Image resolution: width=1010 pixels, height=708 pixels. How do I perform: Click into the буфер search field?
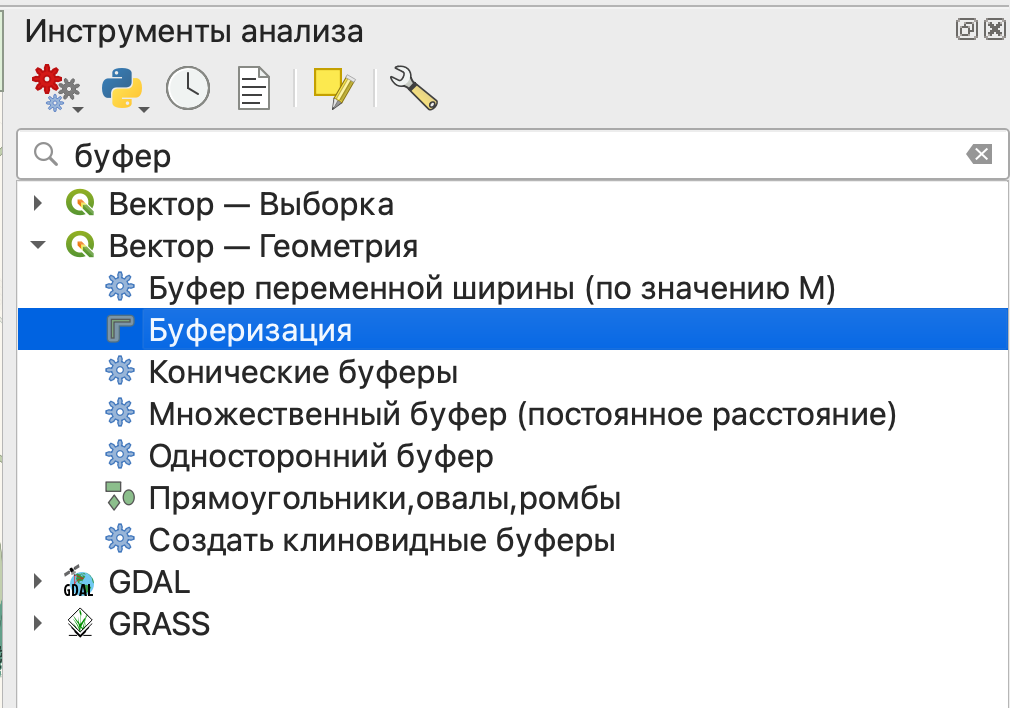(x=500, y=155)
